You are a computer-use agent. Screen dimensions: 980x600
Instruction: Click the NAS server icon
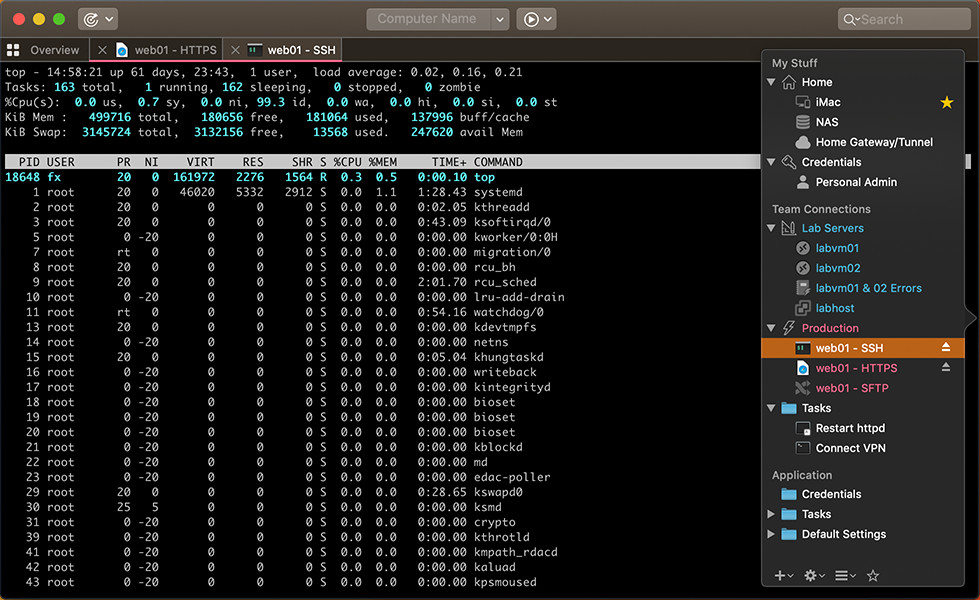pos(802,122)
